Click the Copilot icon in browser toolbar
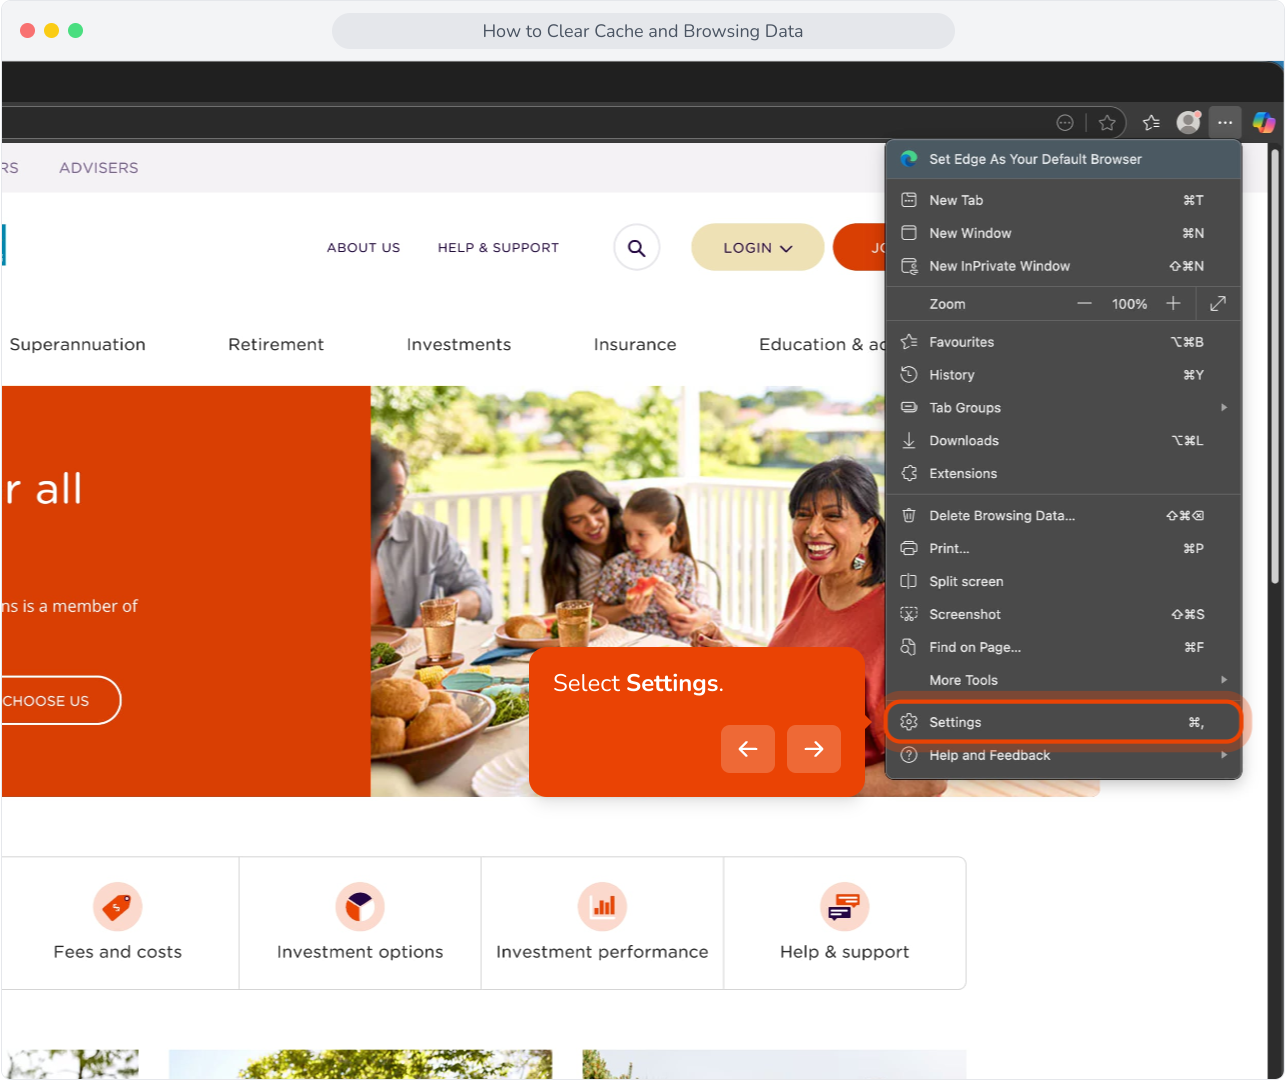The height and width of the screenshot is (1080, 1286). pyautogui.click(x=1264, y=122)
